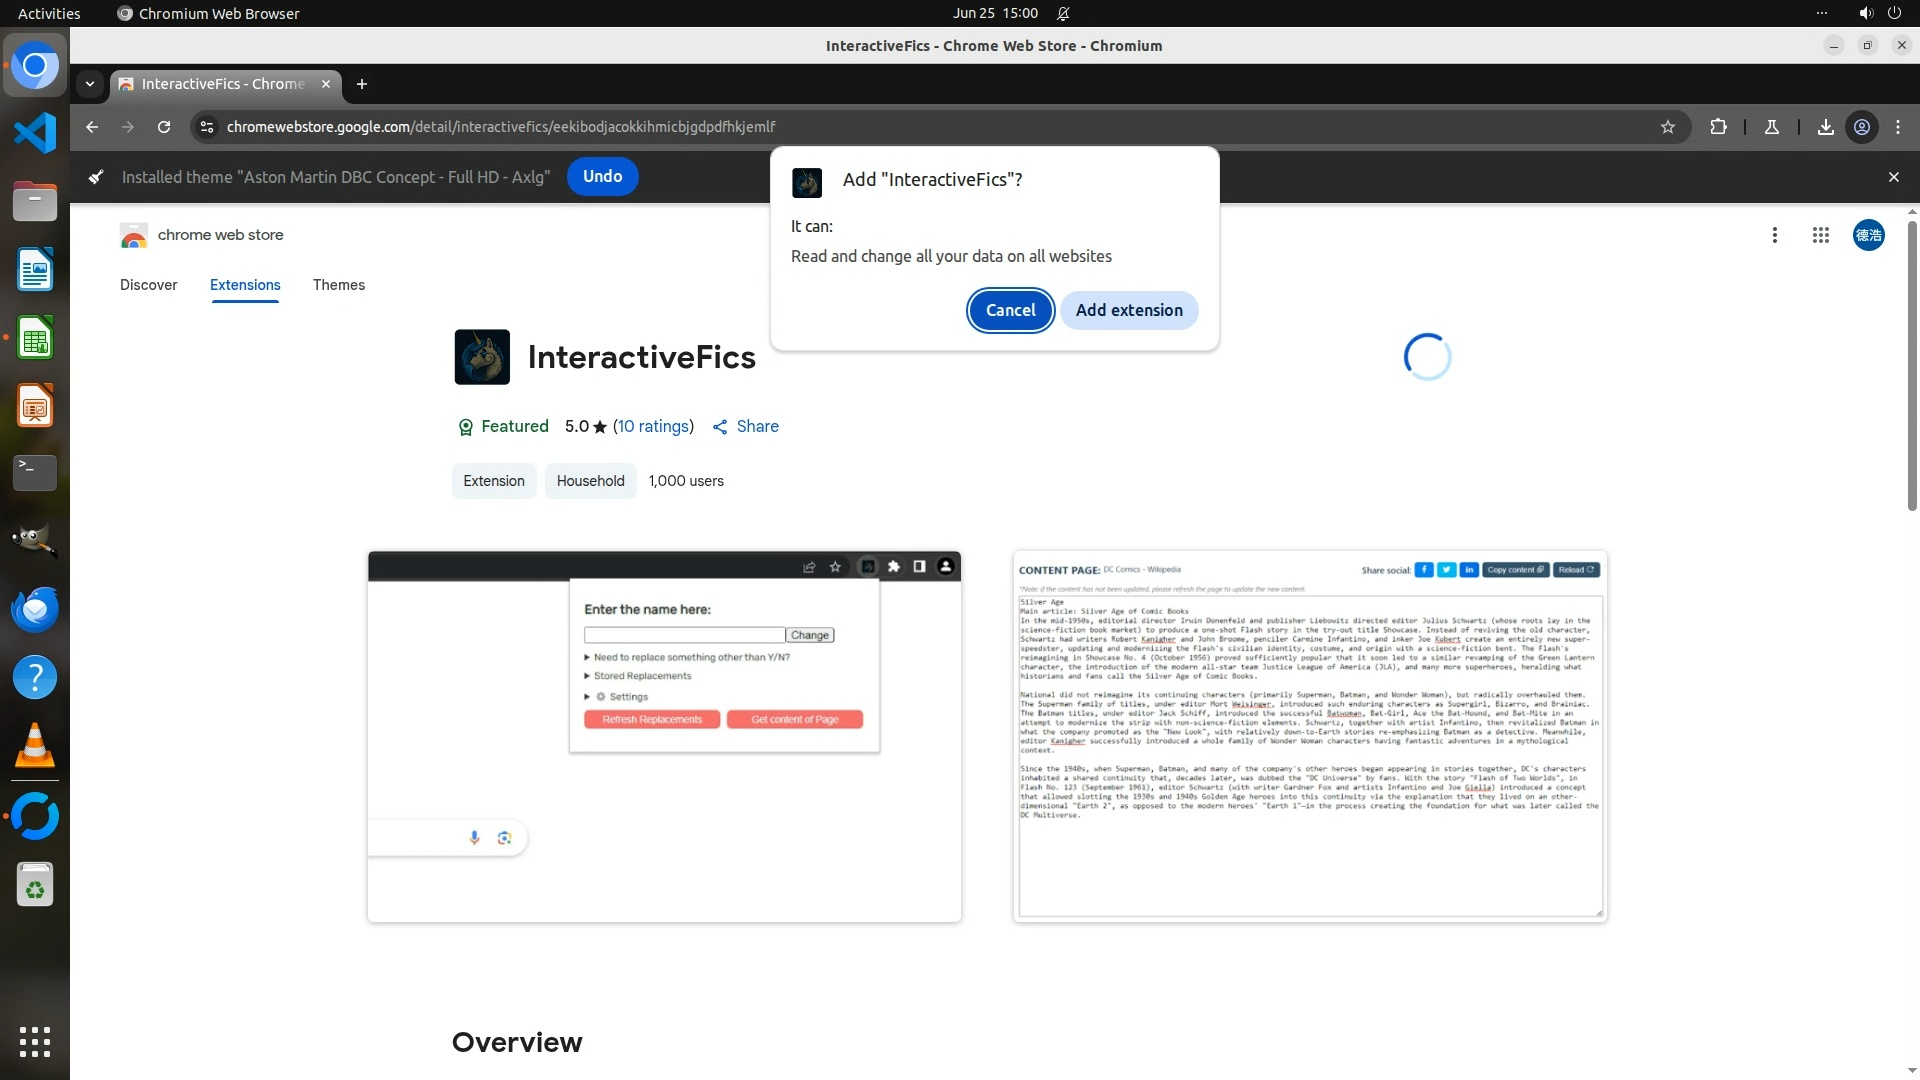Image resolution: width=1920 pixels, height=1080 pixels.
Task: View site information icon in the address bar
Action: pos(207,127)
